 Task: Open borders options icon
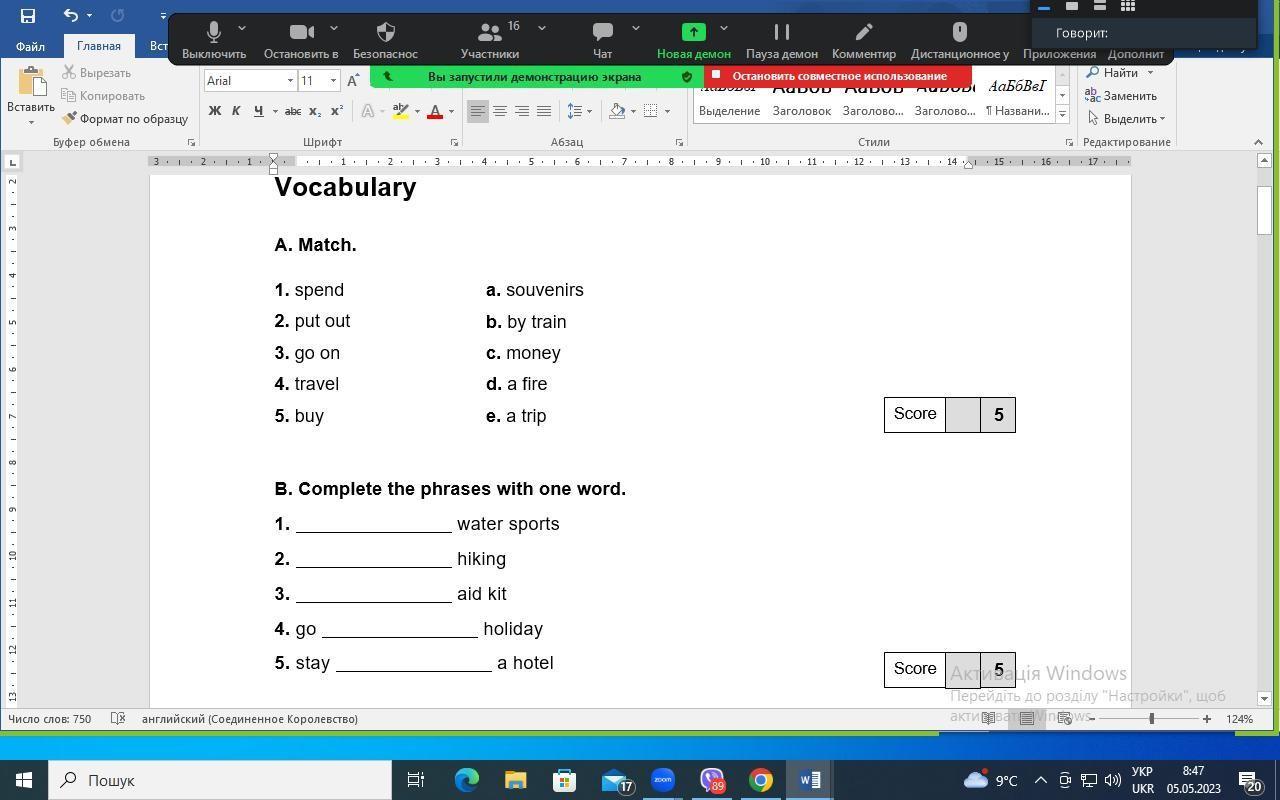point(651,111)
